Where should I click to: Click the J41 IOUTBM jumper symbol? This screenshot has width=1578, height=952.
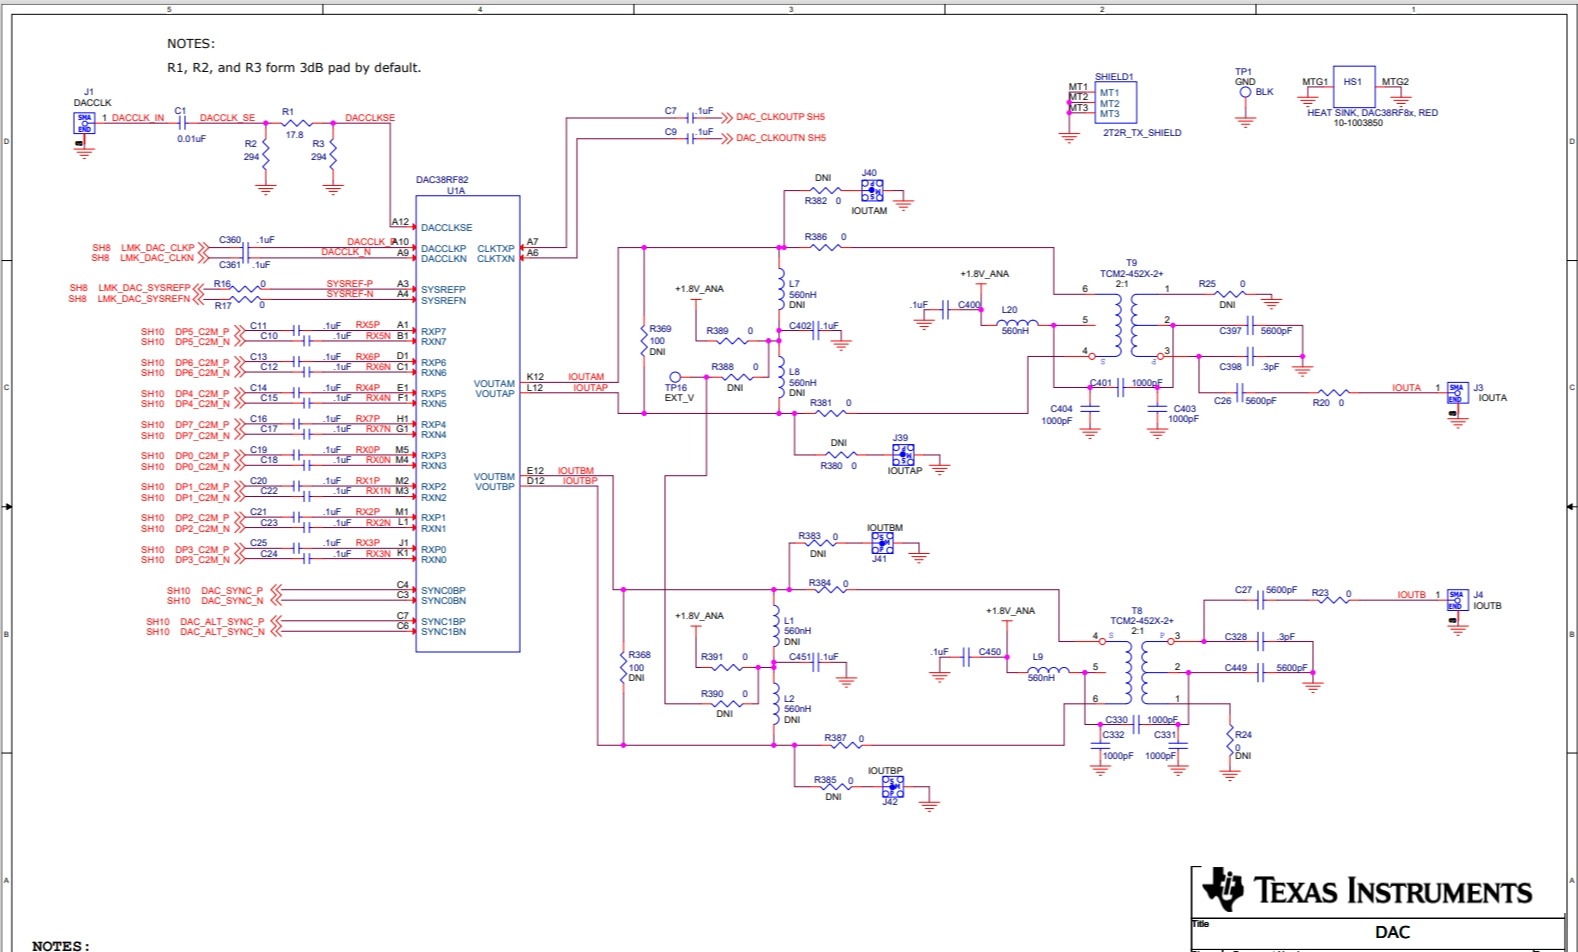tap(882, 543)
